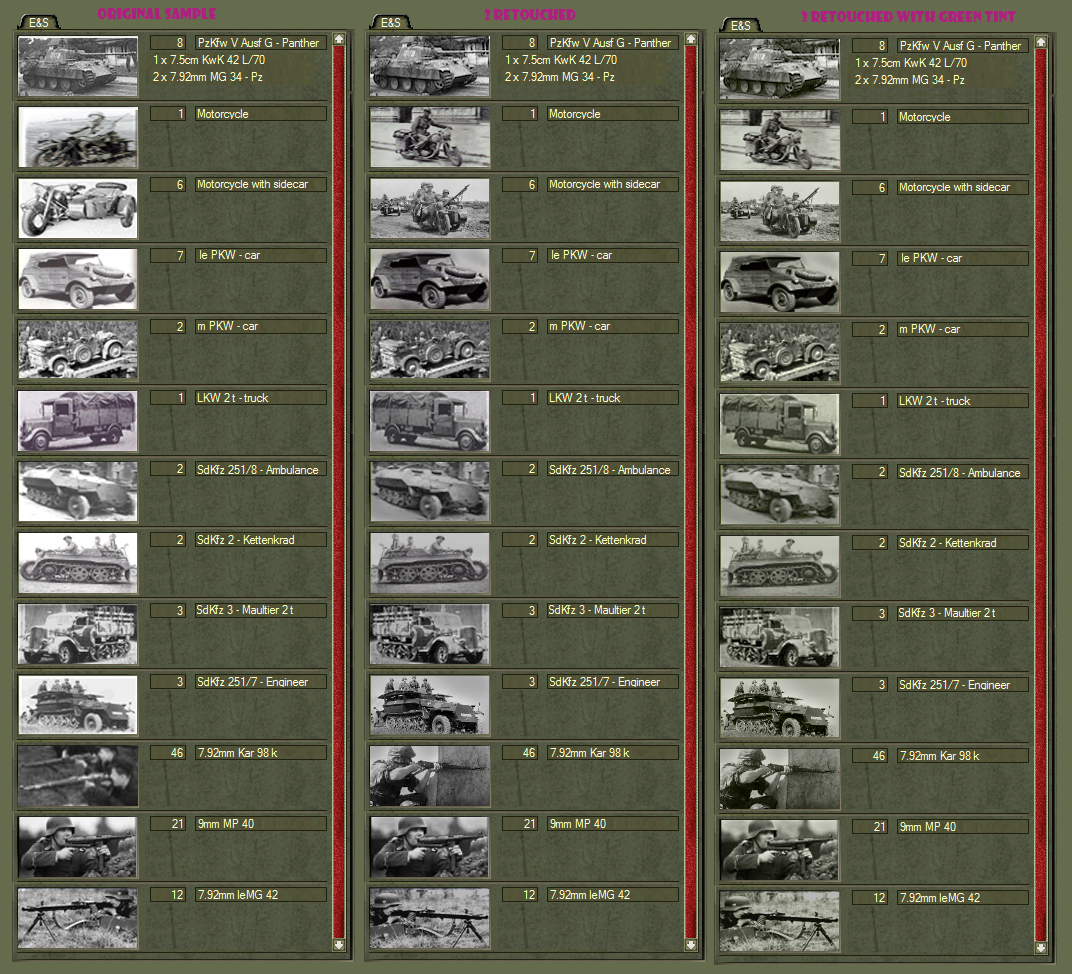Click '7.92mm leMG 42' label in Green Tint panel
This screenshot has width=1072, height=974.
pos(963,897)
